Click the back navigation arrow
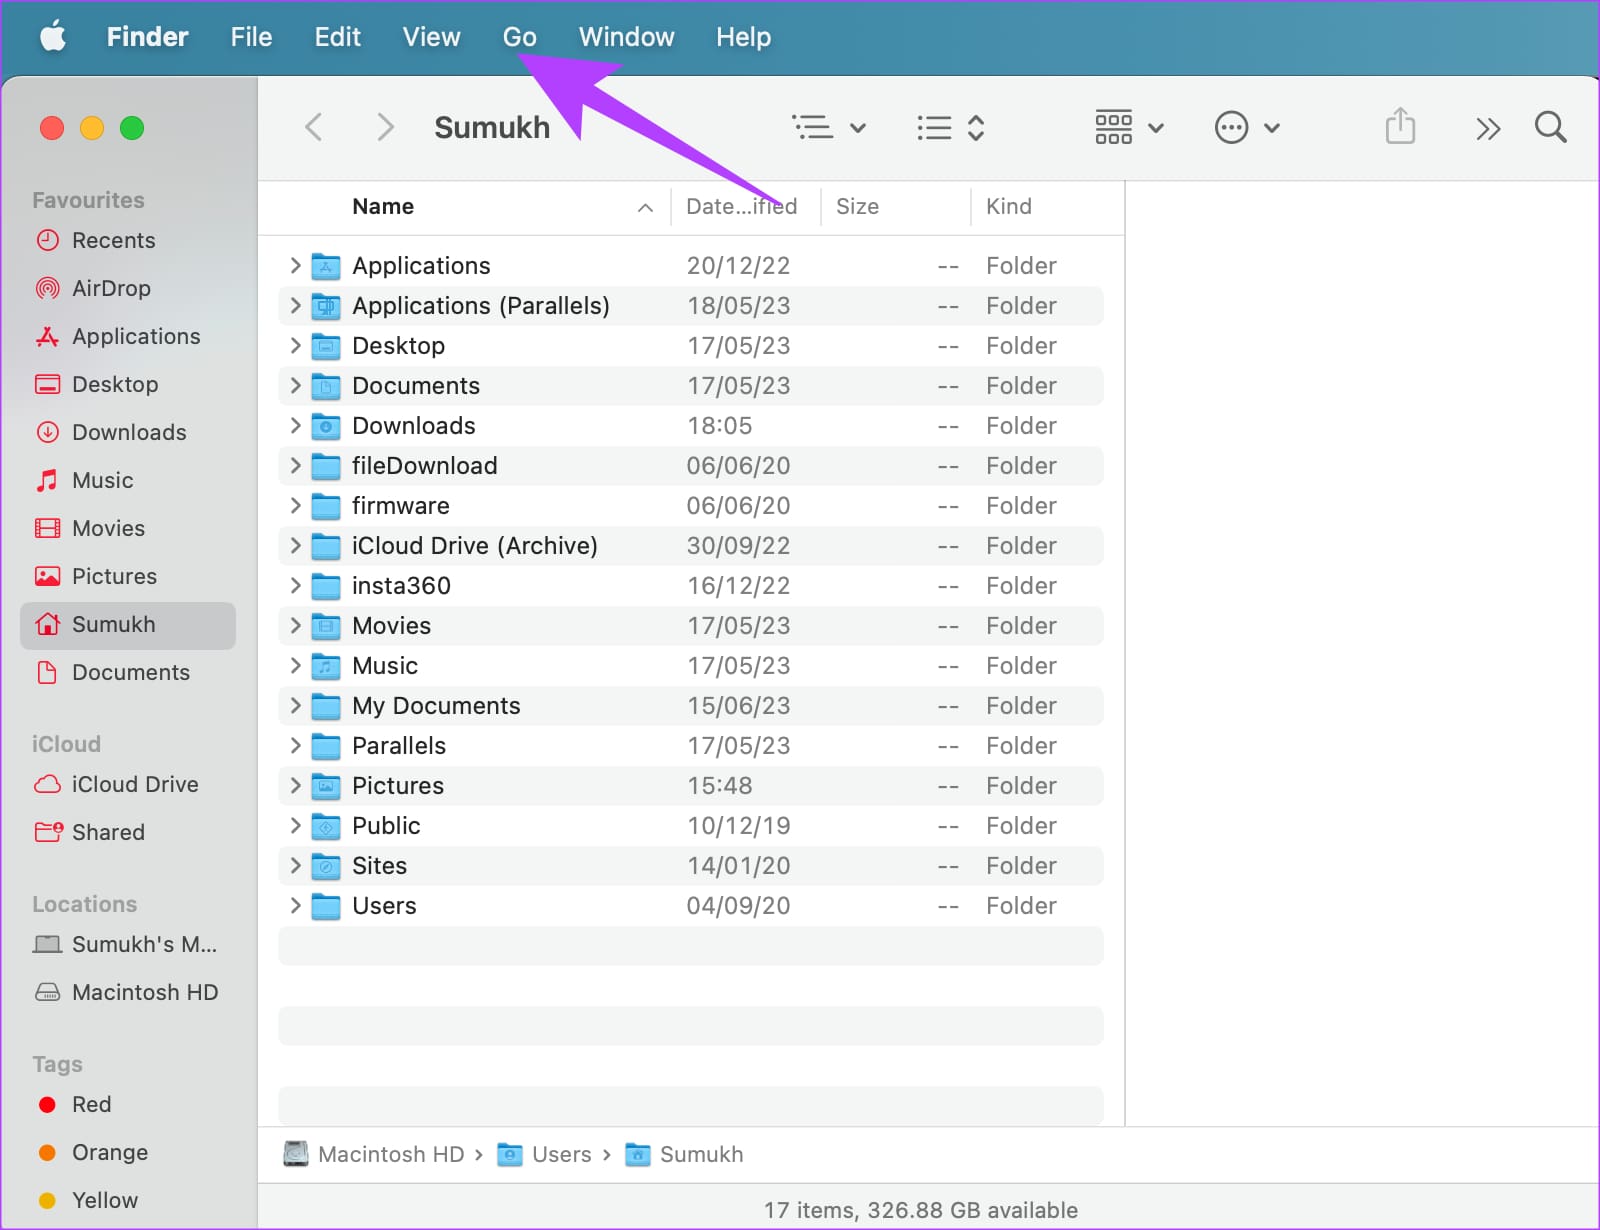Screen dimensions: 1600x1230 [x=314, y=128]
